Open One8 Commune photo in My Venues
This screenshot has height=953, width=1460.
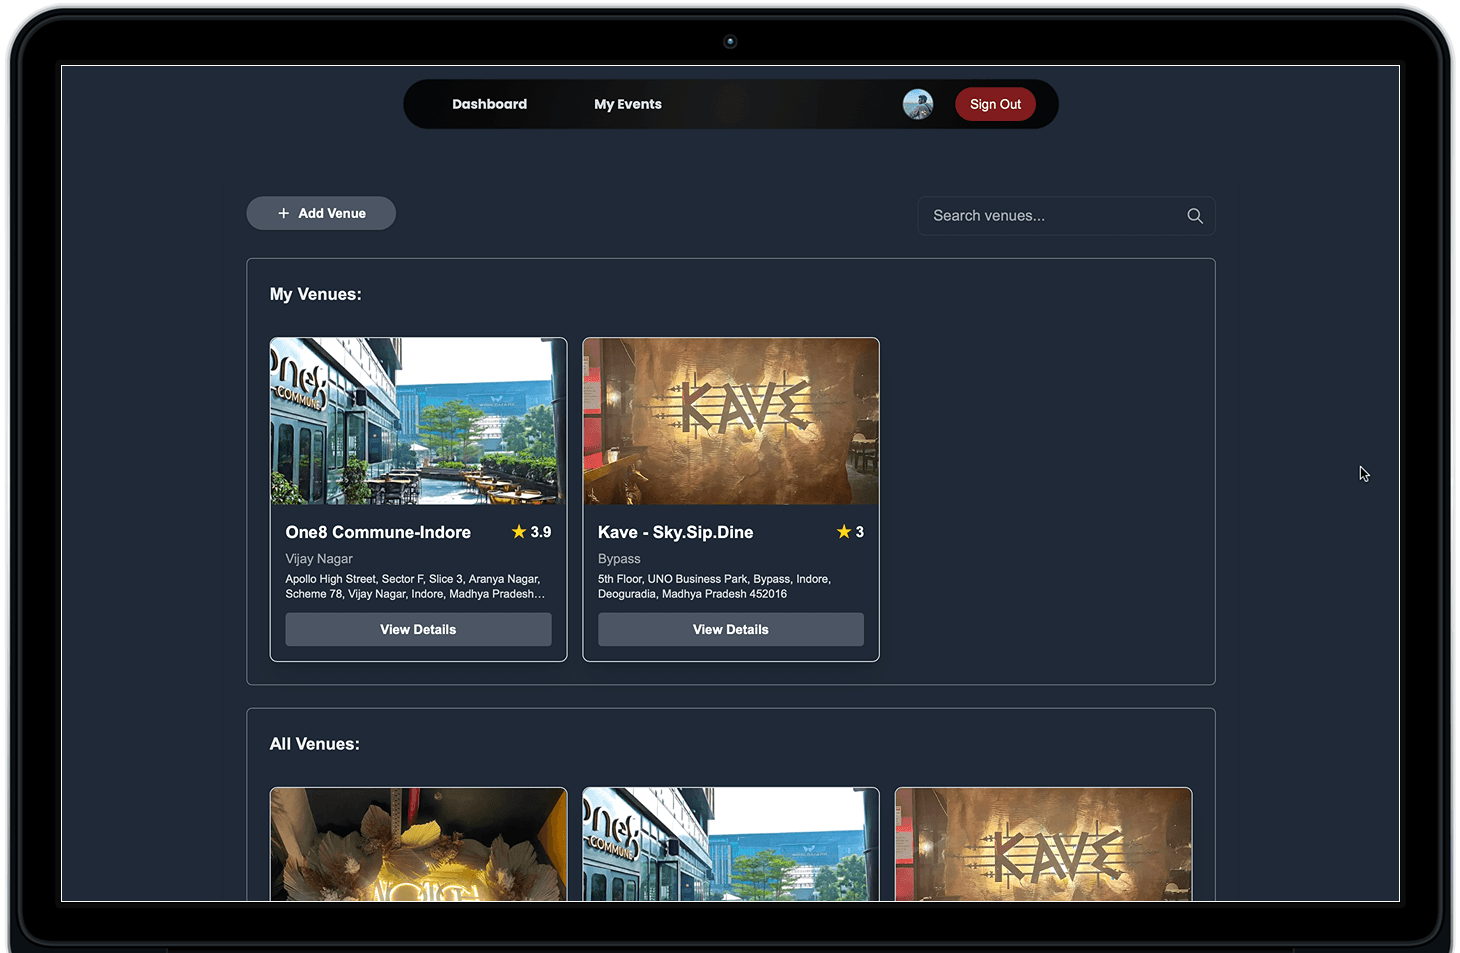[418, 421]
